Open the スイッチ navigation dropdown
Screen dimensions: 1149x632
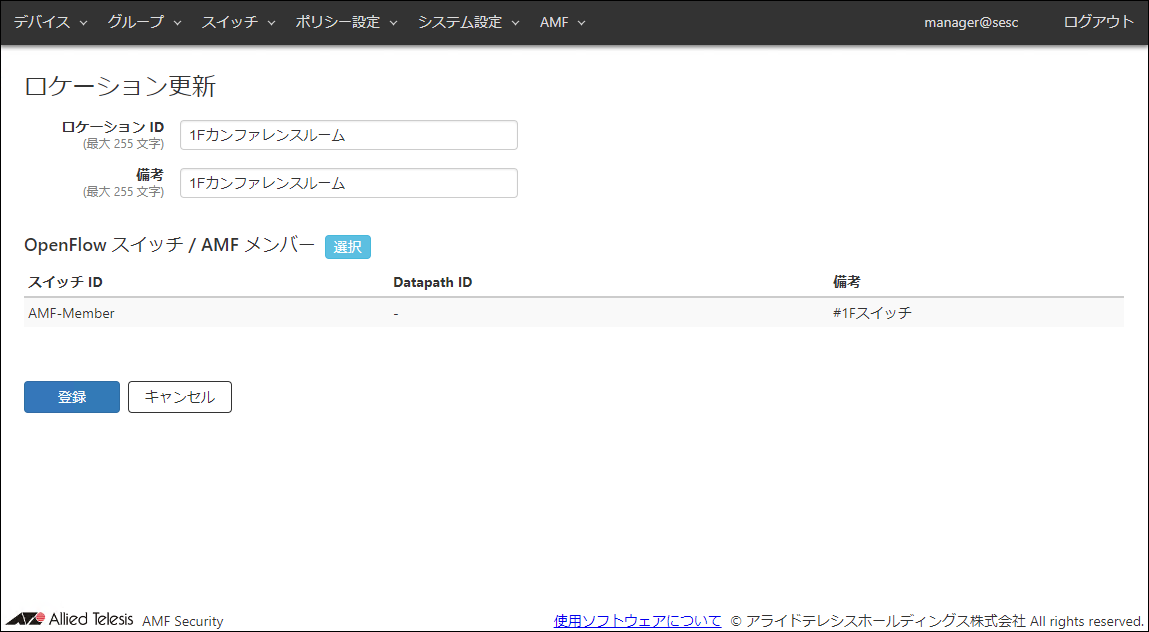[238, 22]
